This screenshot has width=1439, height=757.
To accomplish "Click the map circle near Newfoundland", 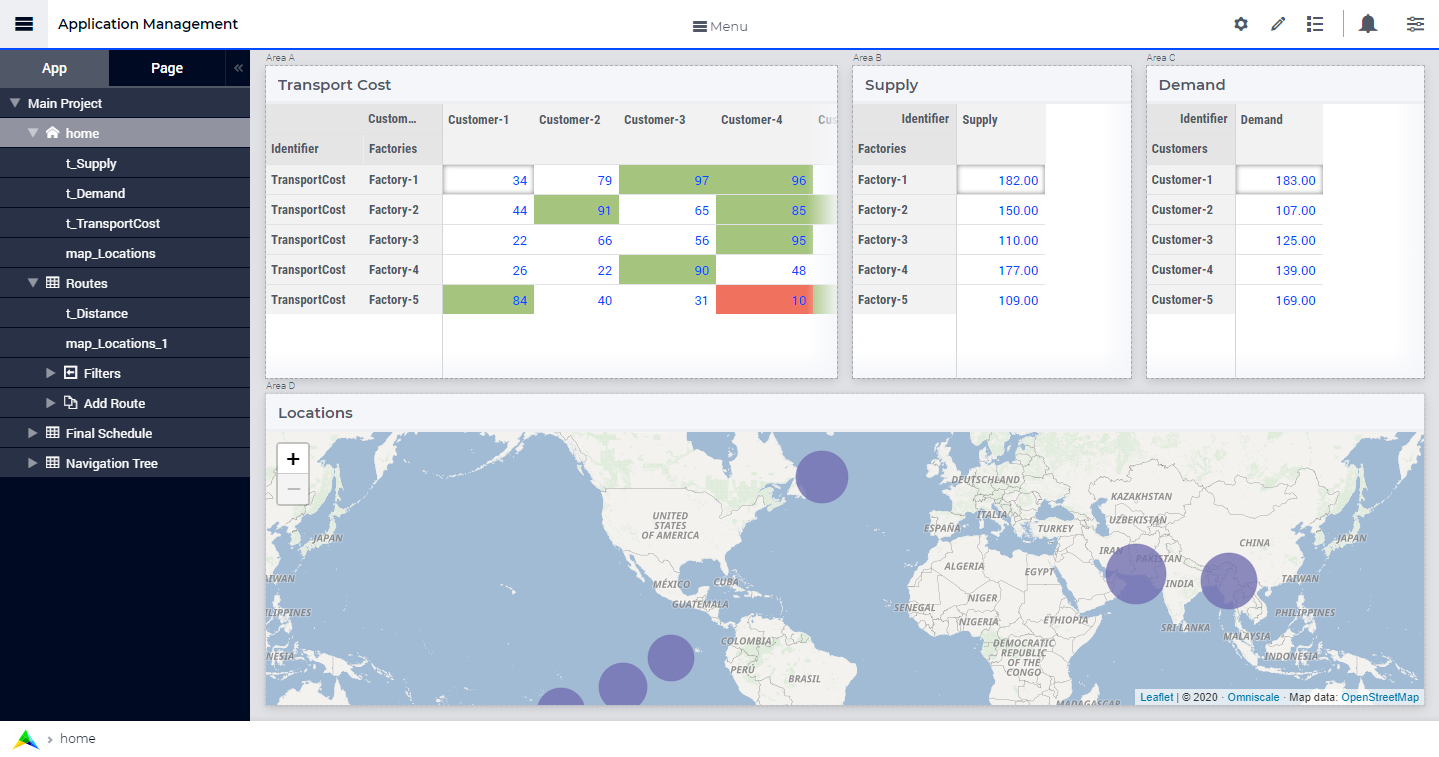I will [821, 477].
